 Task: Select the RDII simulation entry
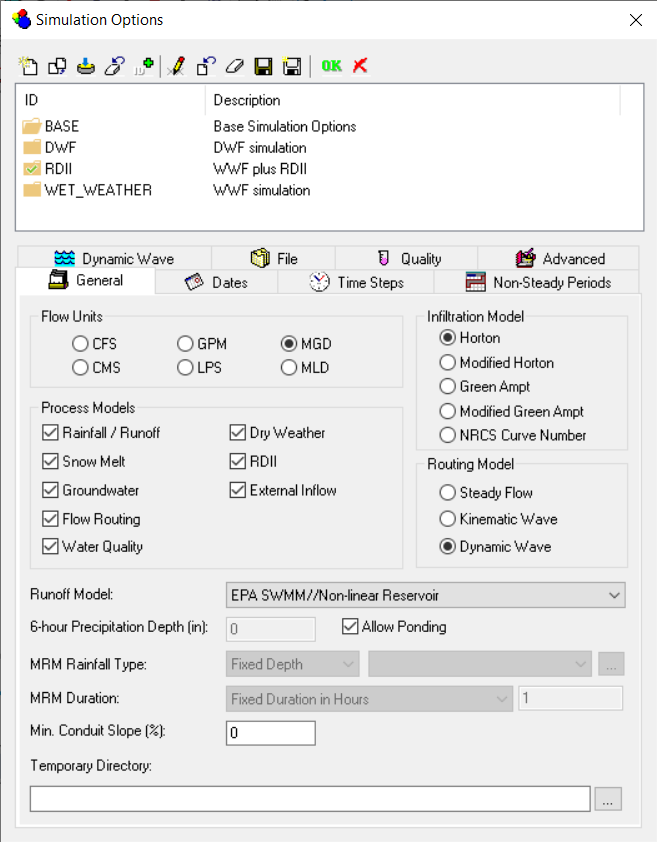60,169
